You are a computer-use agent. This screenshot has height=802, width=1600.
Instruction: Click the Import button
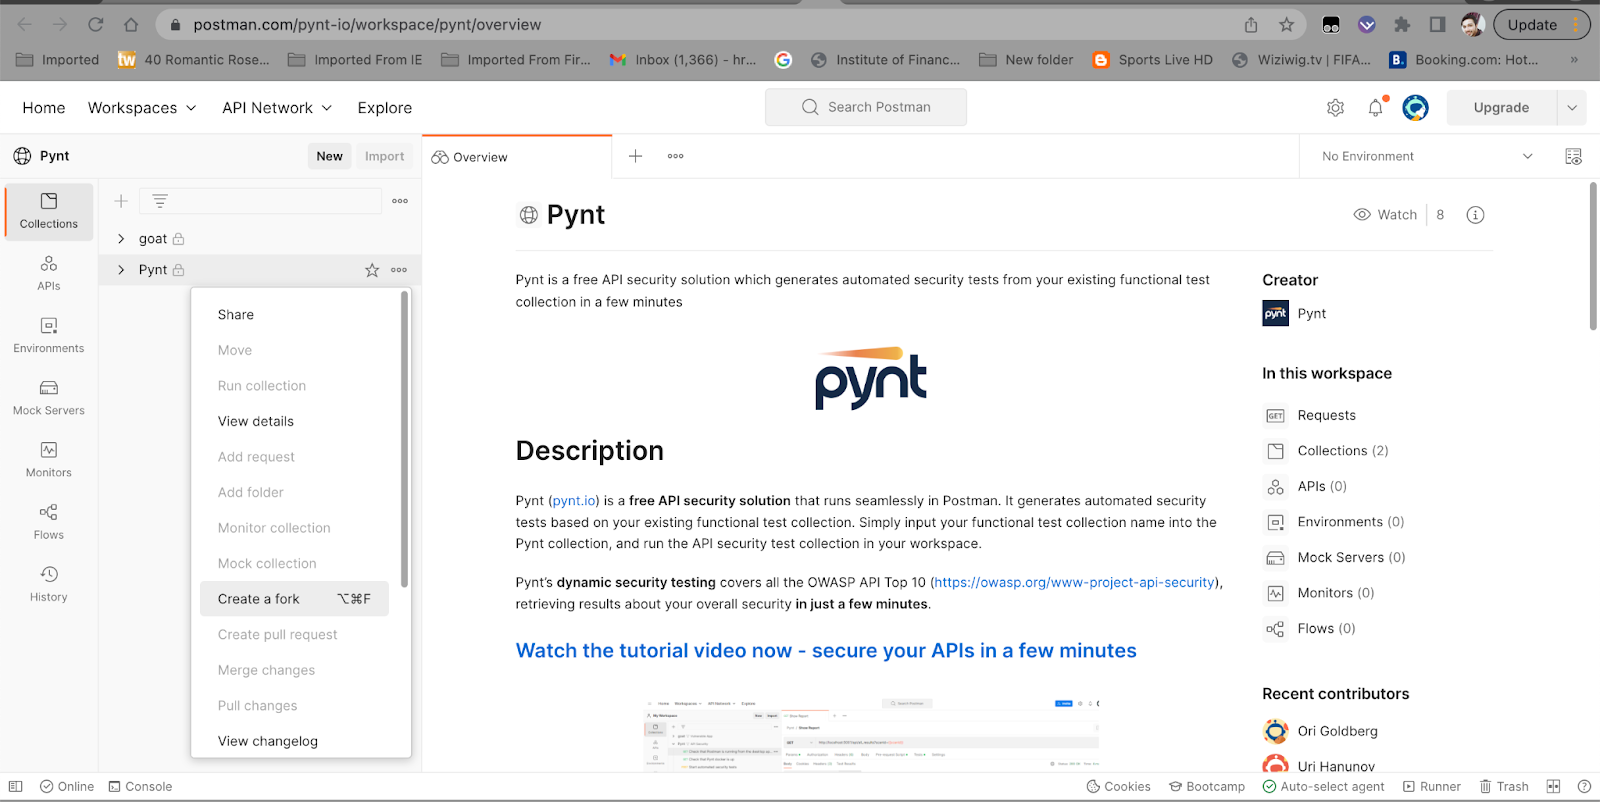(384, 156)
